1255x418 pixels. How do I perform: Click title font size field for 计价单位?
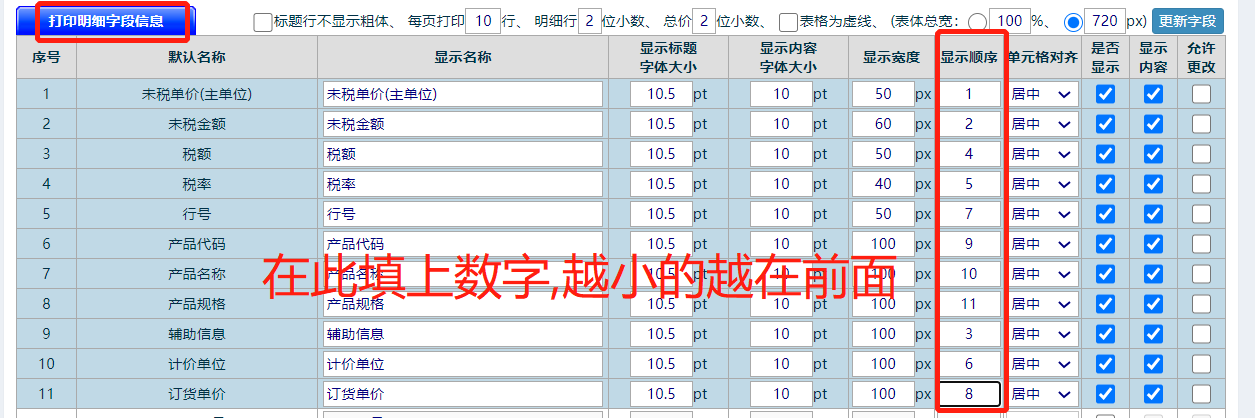661,364
